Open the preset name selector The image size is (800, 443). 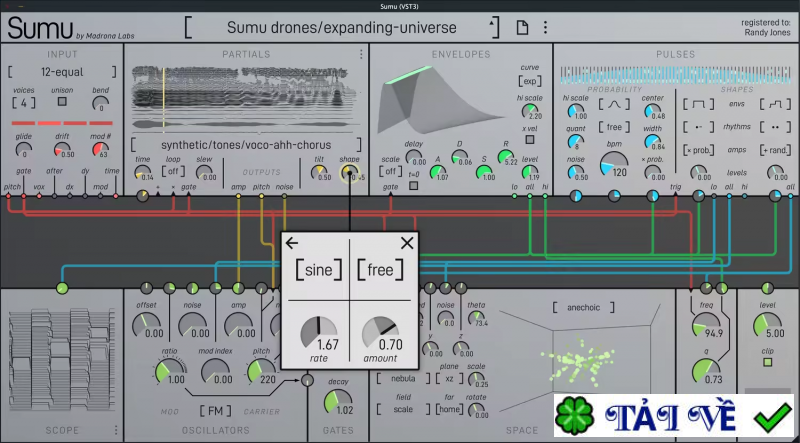point(342,28)
